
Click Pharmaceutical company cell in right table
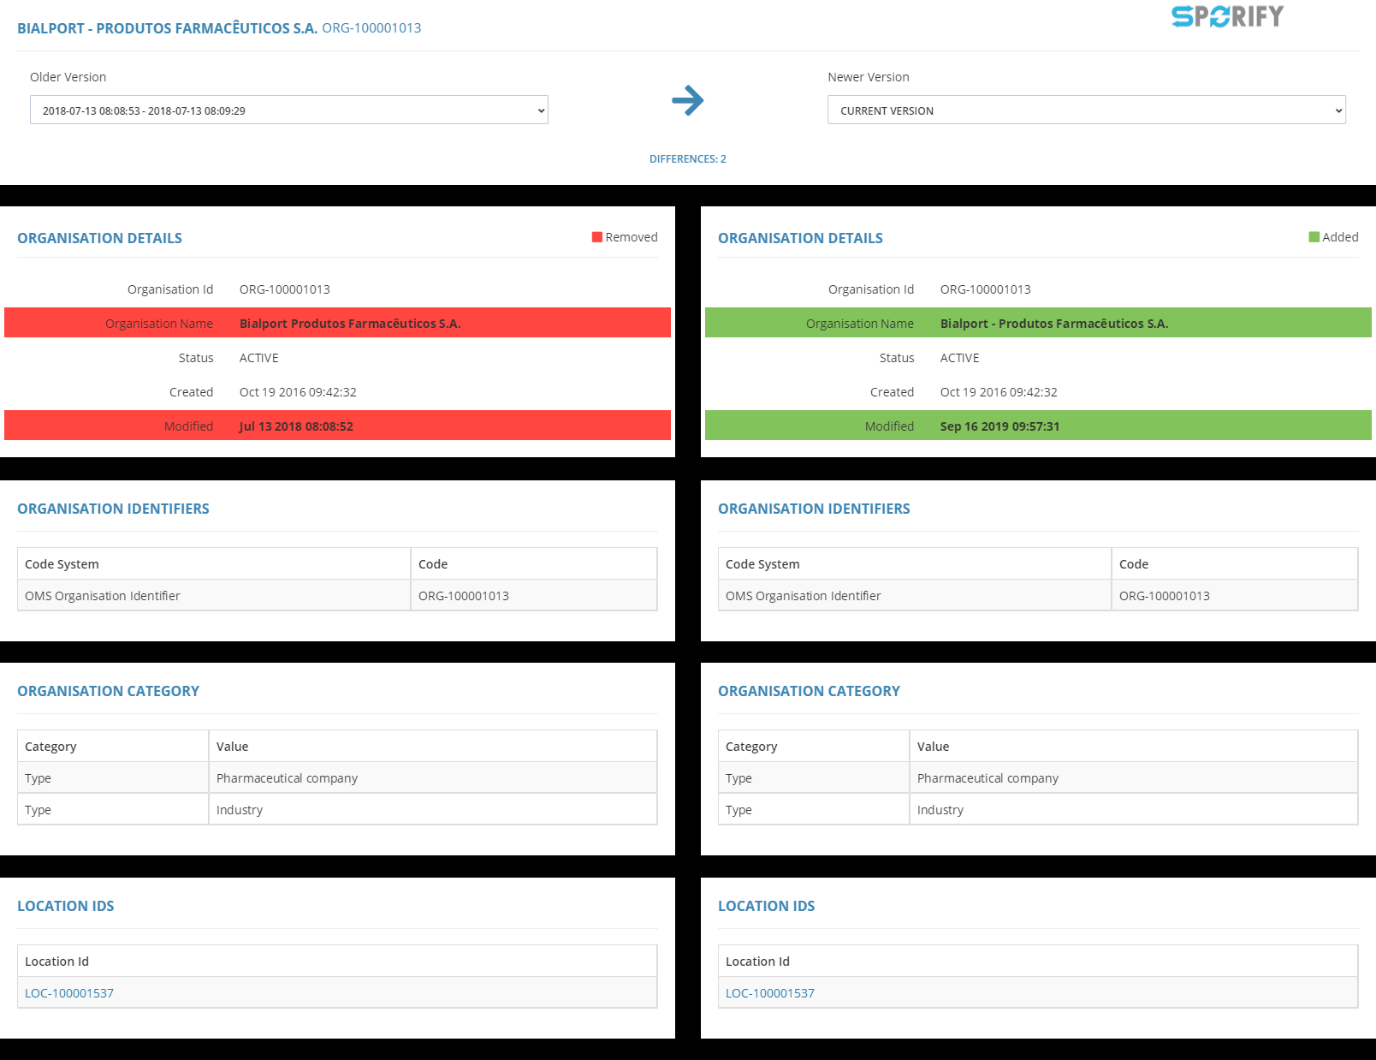tap(987, 778)
